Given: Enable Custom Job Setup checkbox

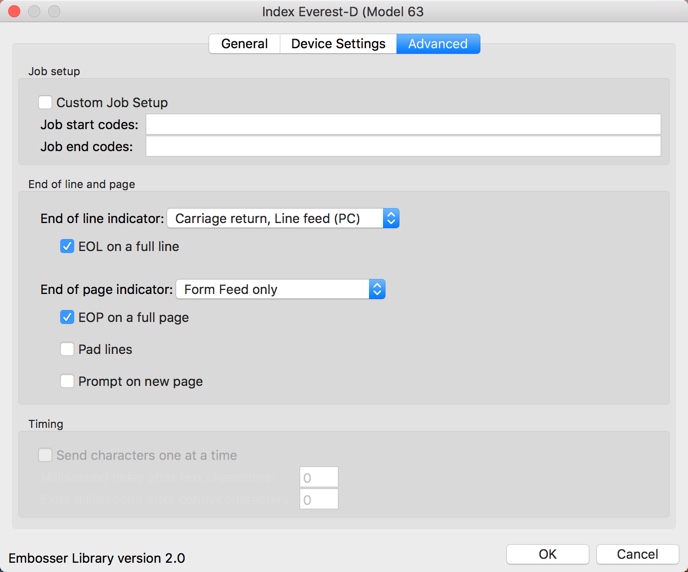Looking at the screenshot, I should click(x=46, y=103).
